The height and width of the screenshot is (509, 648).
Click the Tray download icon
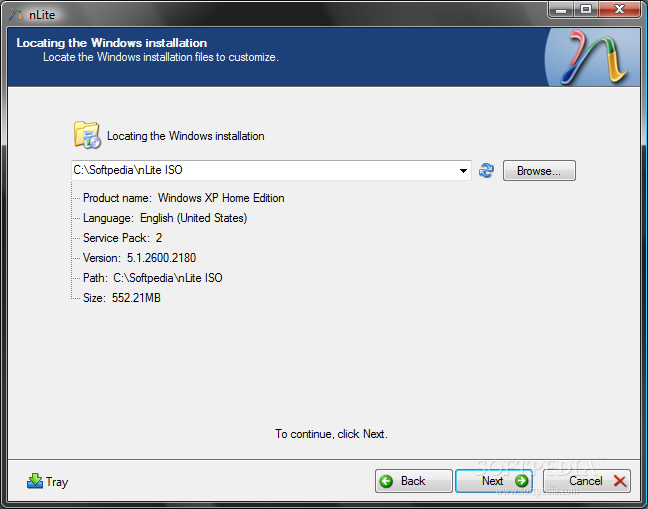pyautogui.click(x=35, y=481)
